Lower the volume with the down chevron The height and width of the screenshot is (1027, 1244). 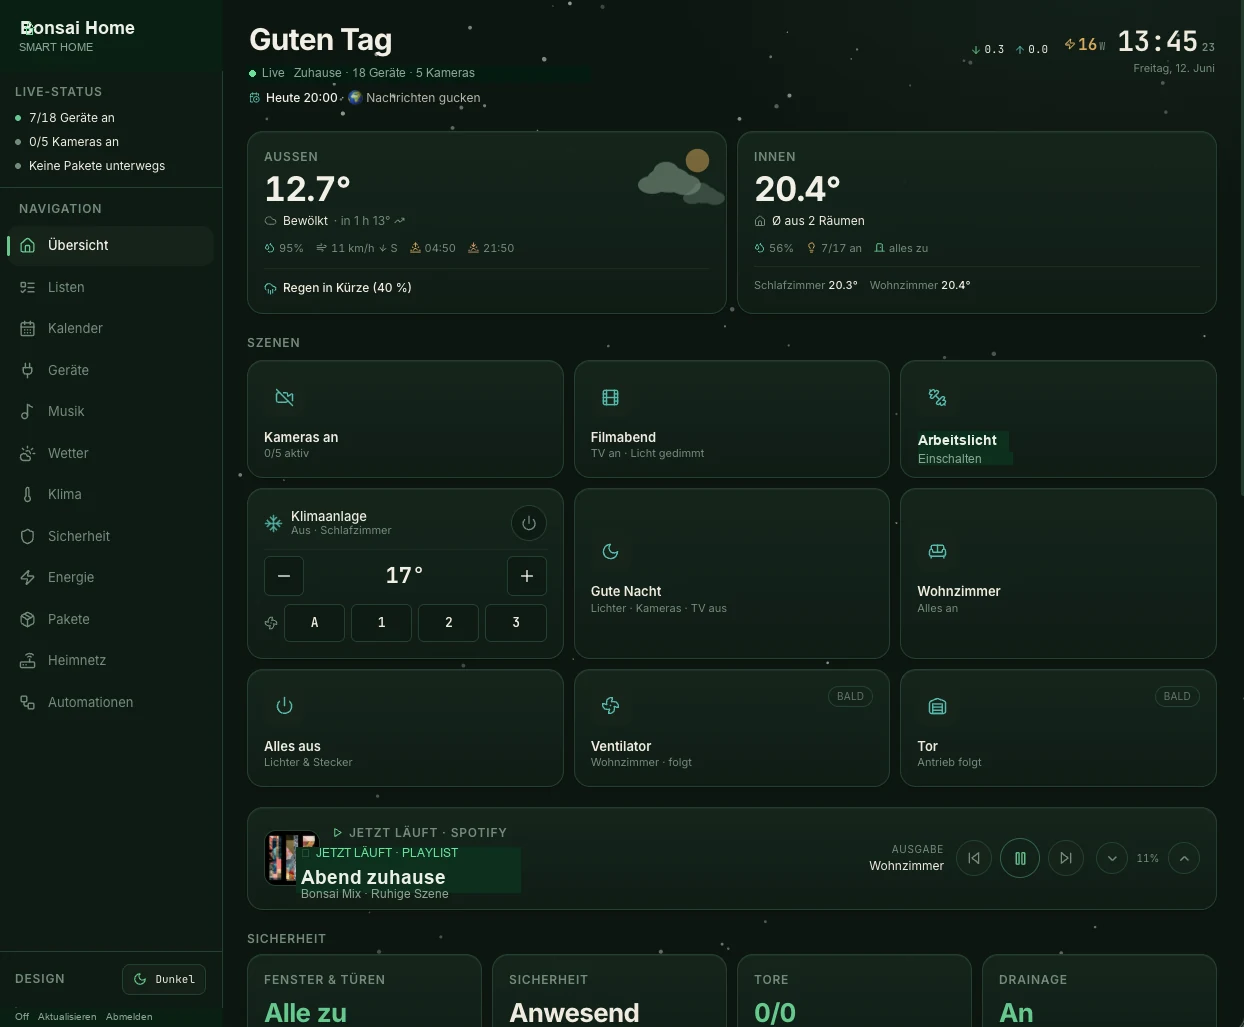pyautogui.click(x=1112, y=858)
